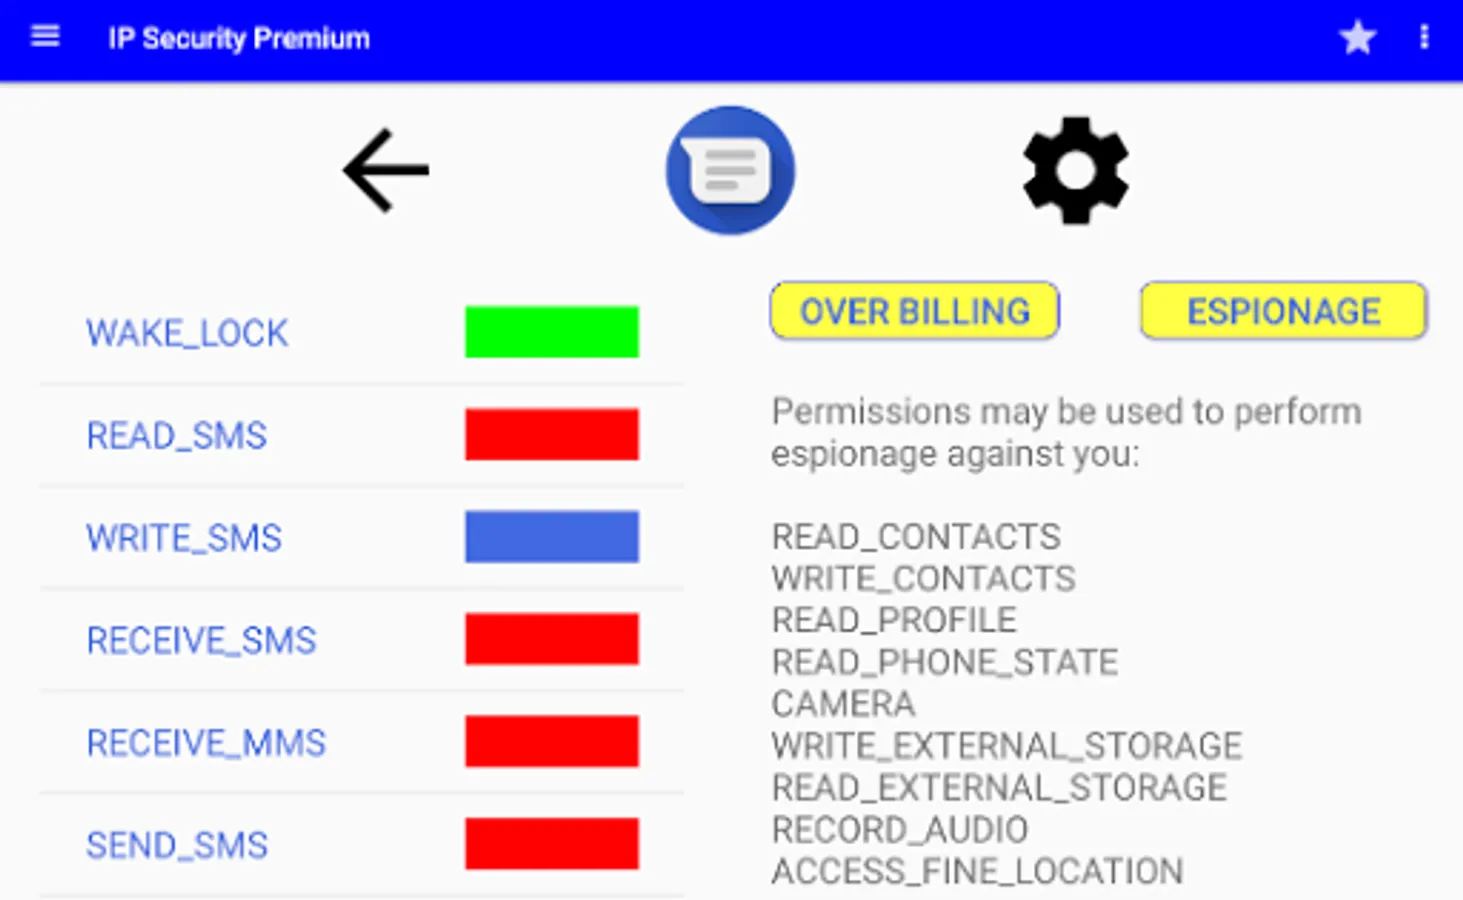Click the WRITE_CONTACTS text
Screen dimensions: 1463x900
click(x=924, y=579)
